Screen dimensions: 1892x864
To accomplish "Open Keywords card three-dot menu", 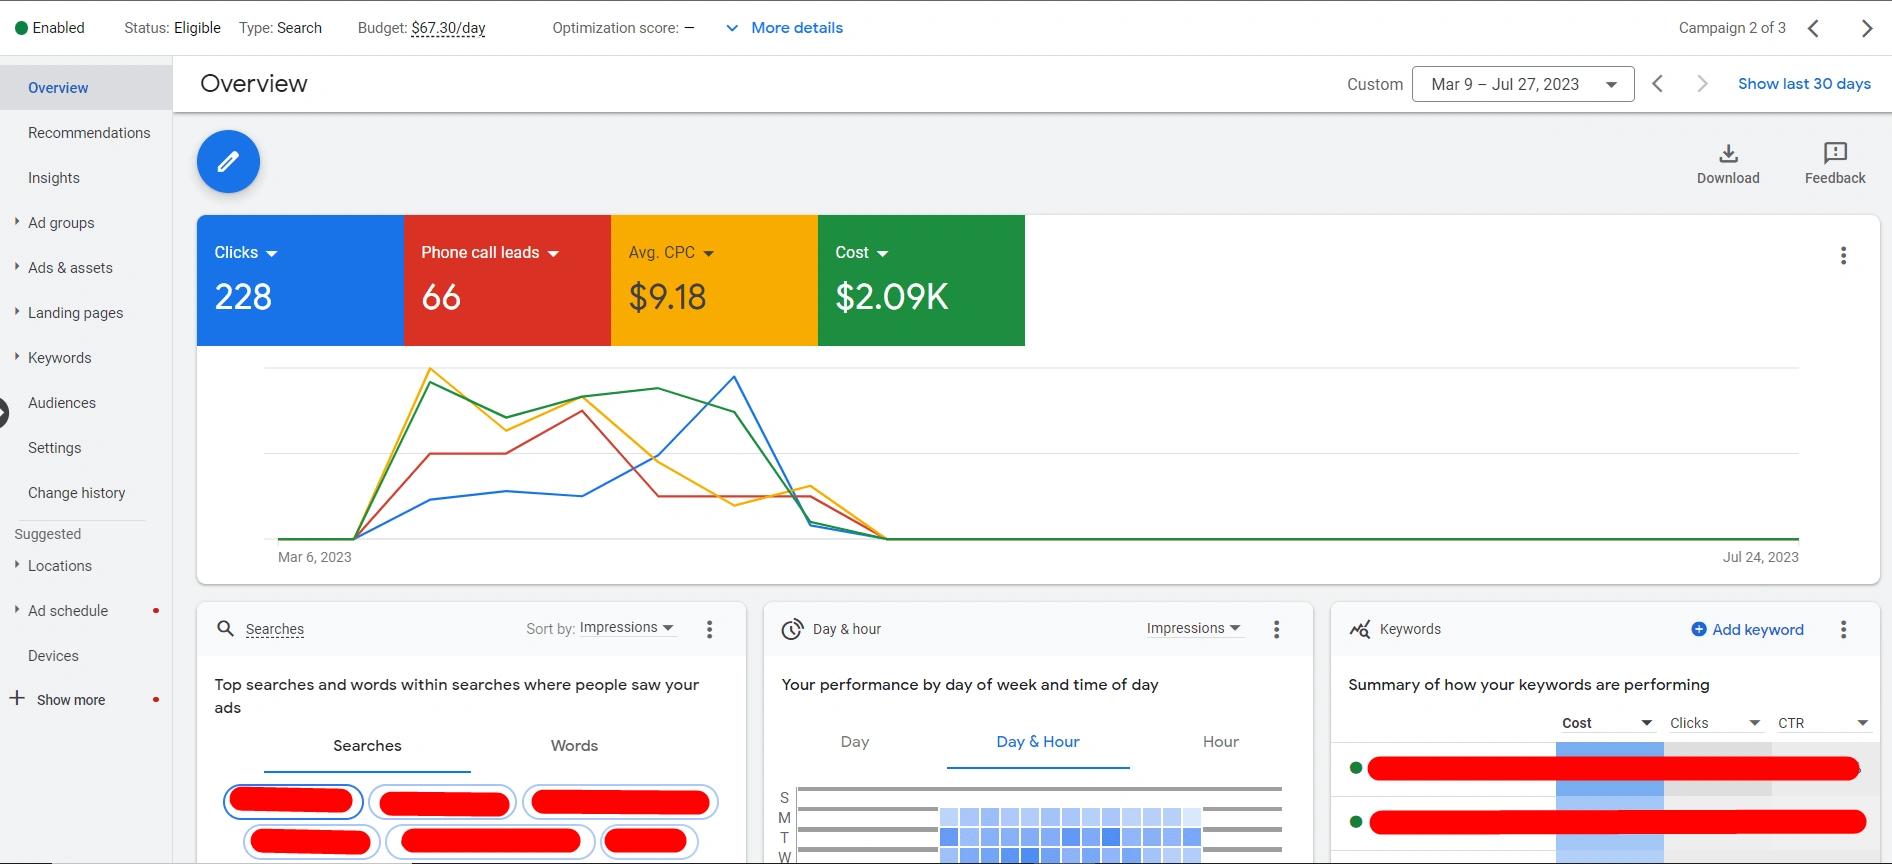I will [x=1843, y=629].
